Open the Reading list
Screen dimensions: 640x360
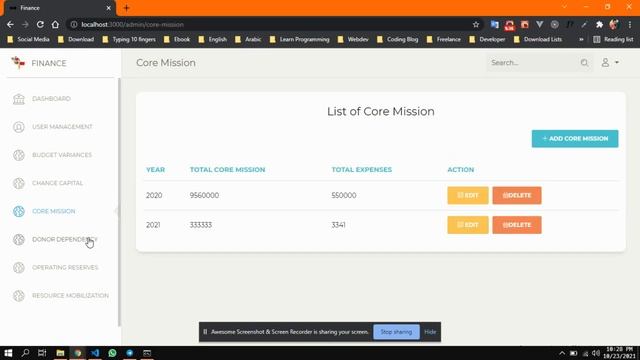coord(613,40)
